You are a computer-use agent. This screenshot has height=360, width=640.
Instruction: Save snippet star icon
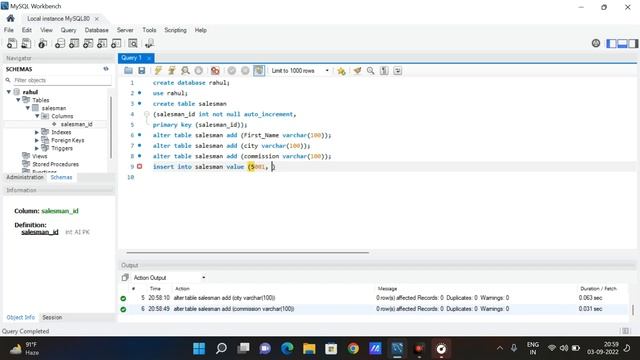(x=341, y=71)
